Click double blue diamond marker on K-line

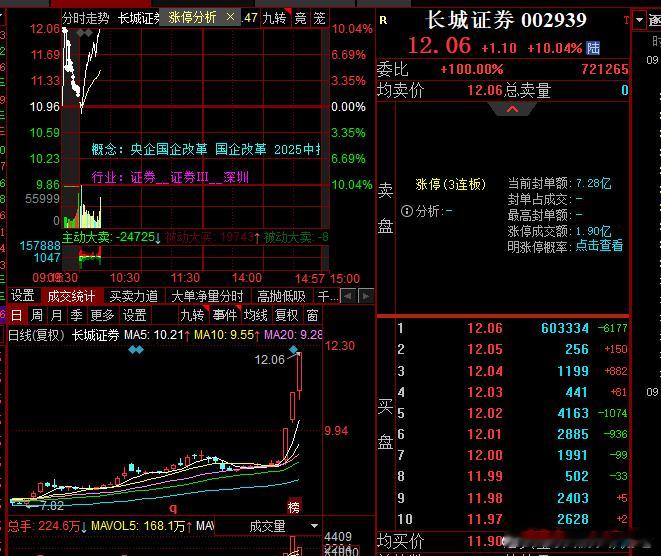136,349
